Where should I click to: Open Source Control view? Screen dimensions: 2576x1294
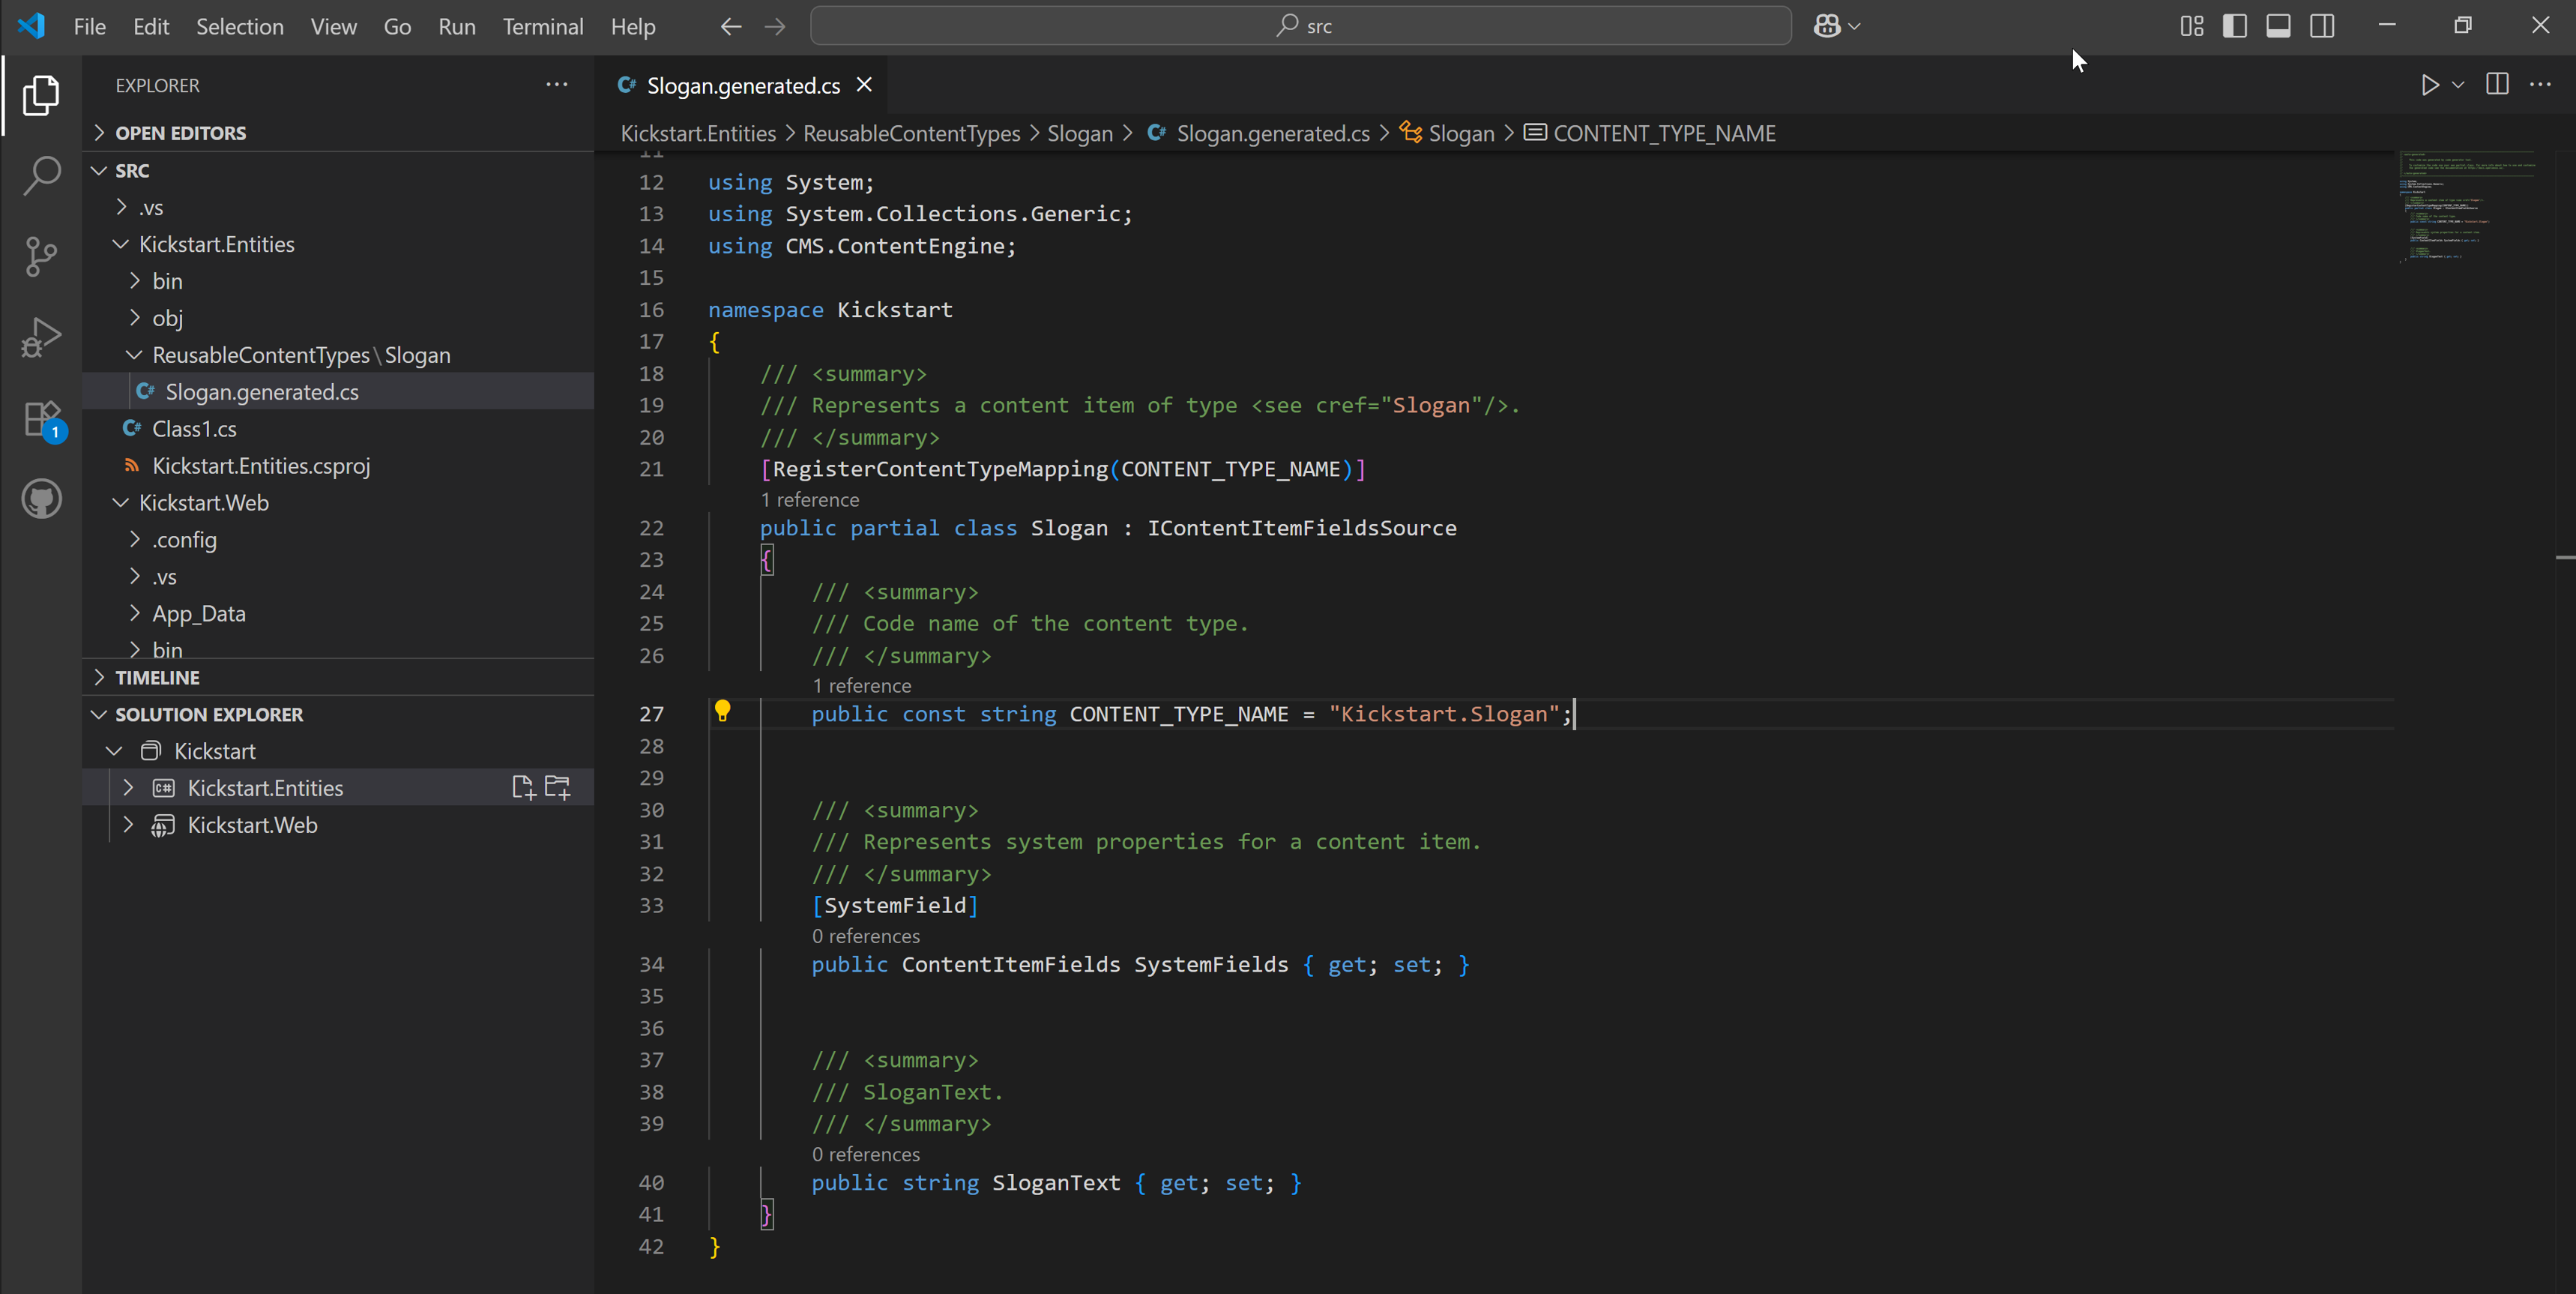coord(41,257)
